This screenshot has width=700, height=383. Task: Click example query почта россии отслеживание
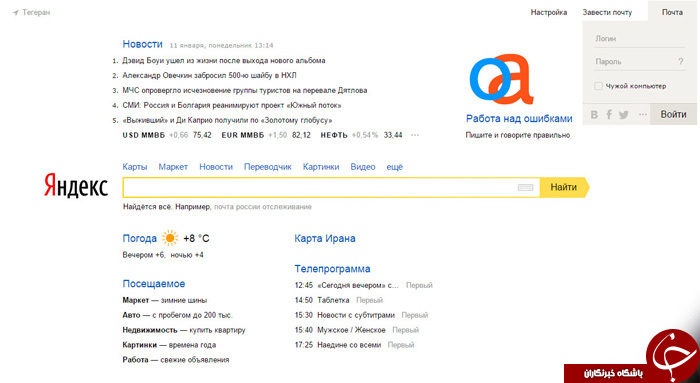tap(262, 207)
